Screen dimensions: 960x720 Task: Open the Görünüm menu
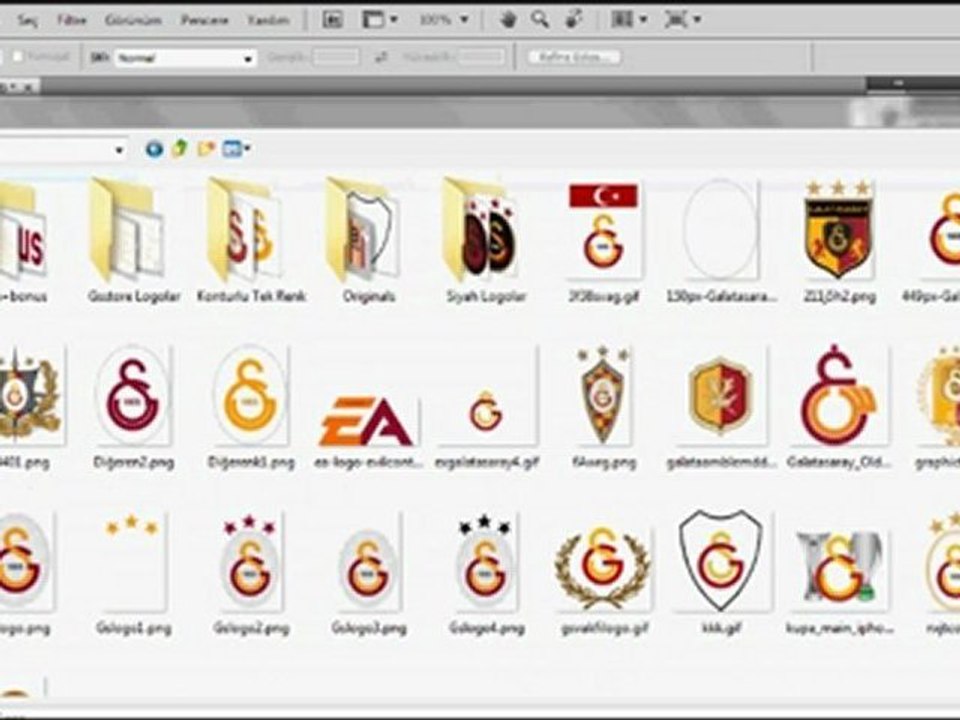[133, 21]
